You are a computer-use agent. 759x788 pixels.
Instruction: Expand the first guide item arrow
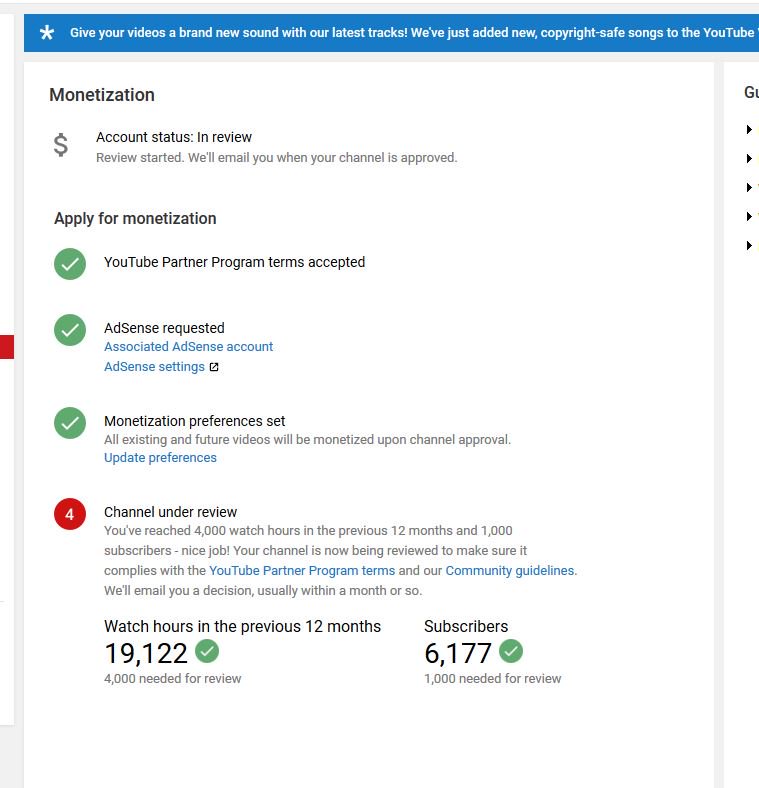tap(749, 130)
